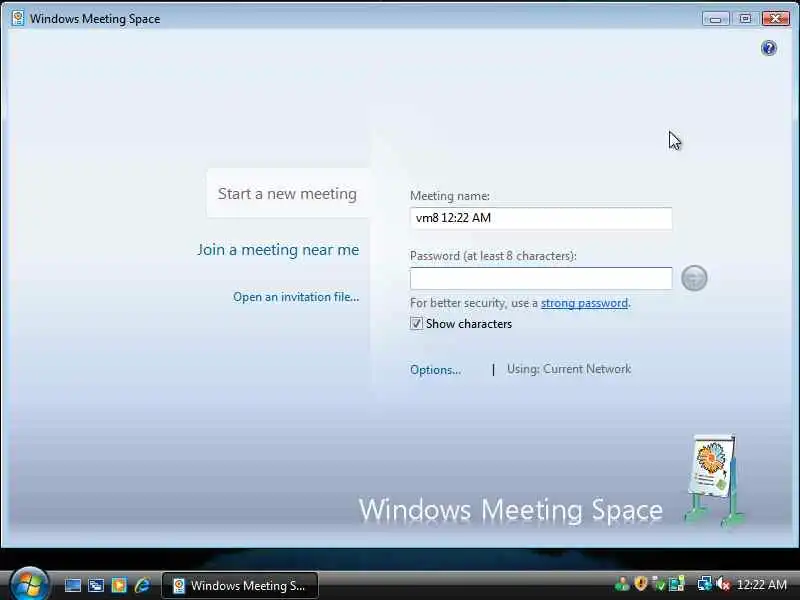Open the network connection tray icon
This screenshot has width=800, height=600.
pyautogui.click(x=705, y=584)
